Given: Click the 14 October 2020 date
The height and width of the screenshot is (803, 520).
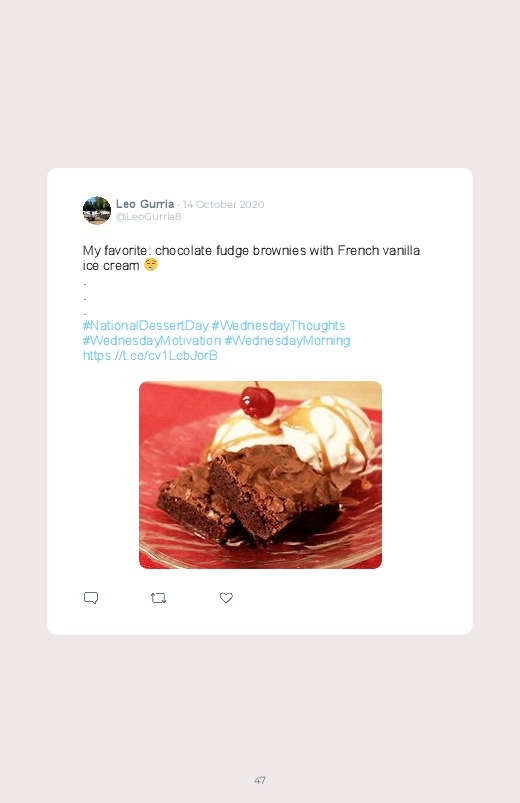Looking at the screenshot, I should coord(223,204).
